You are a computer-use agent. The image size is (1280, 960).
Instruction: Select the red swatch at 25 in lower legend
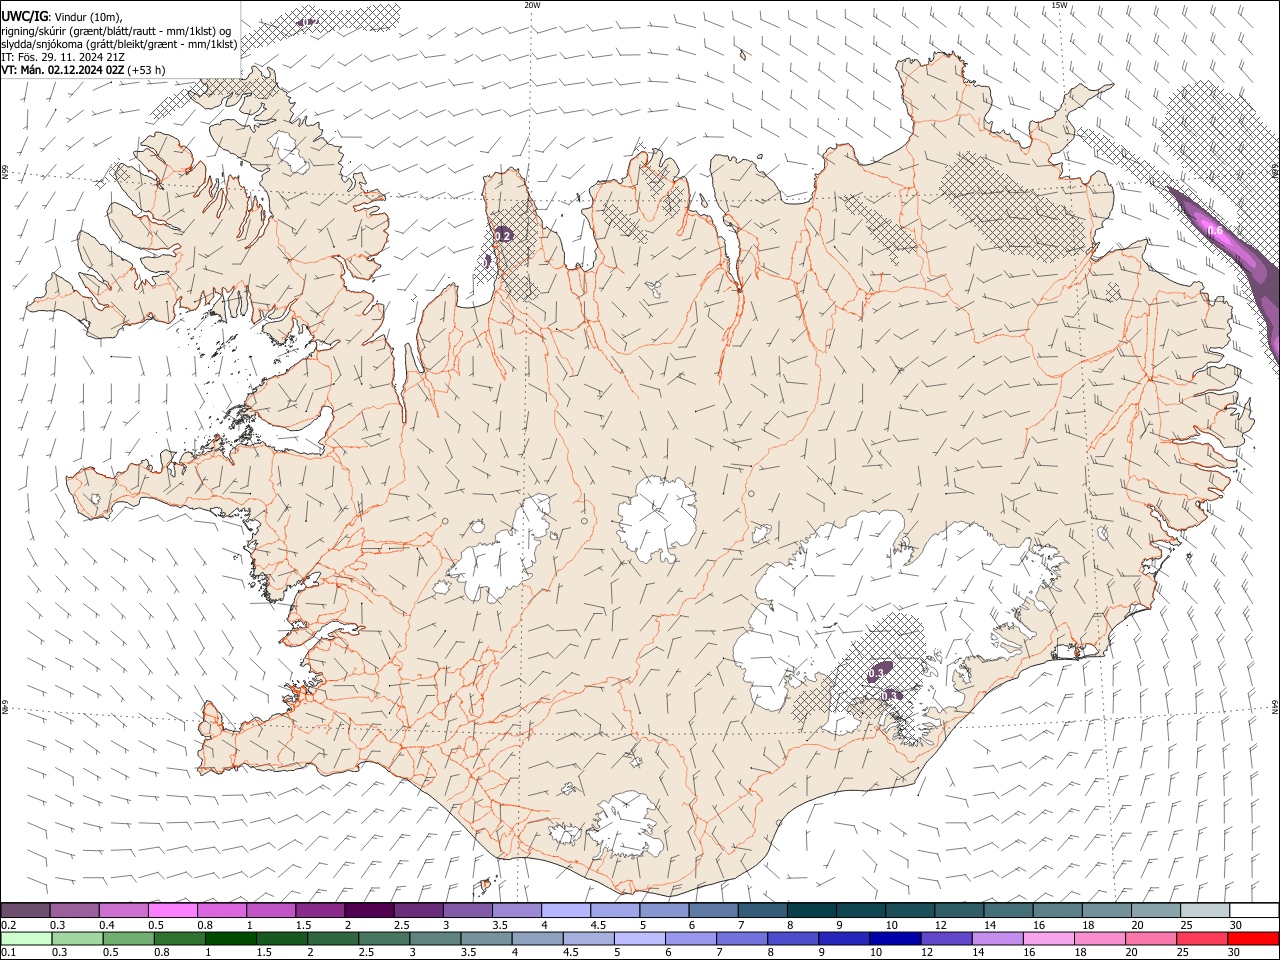click(1200, 938)
